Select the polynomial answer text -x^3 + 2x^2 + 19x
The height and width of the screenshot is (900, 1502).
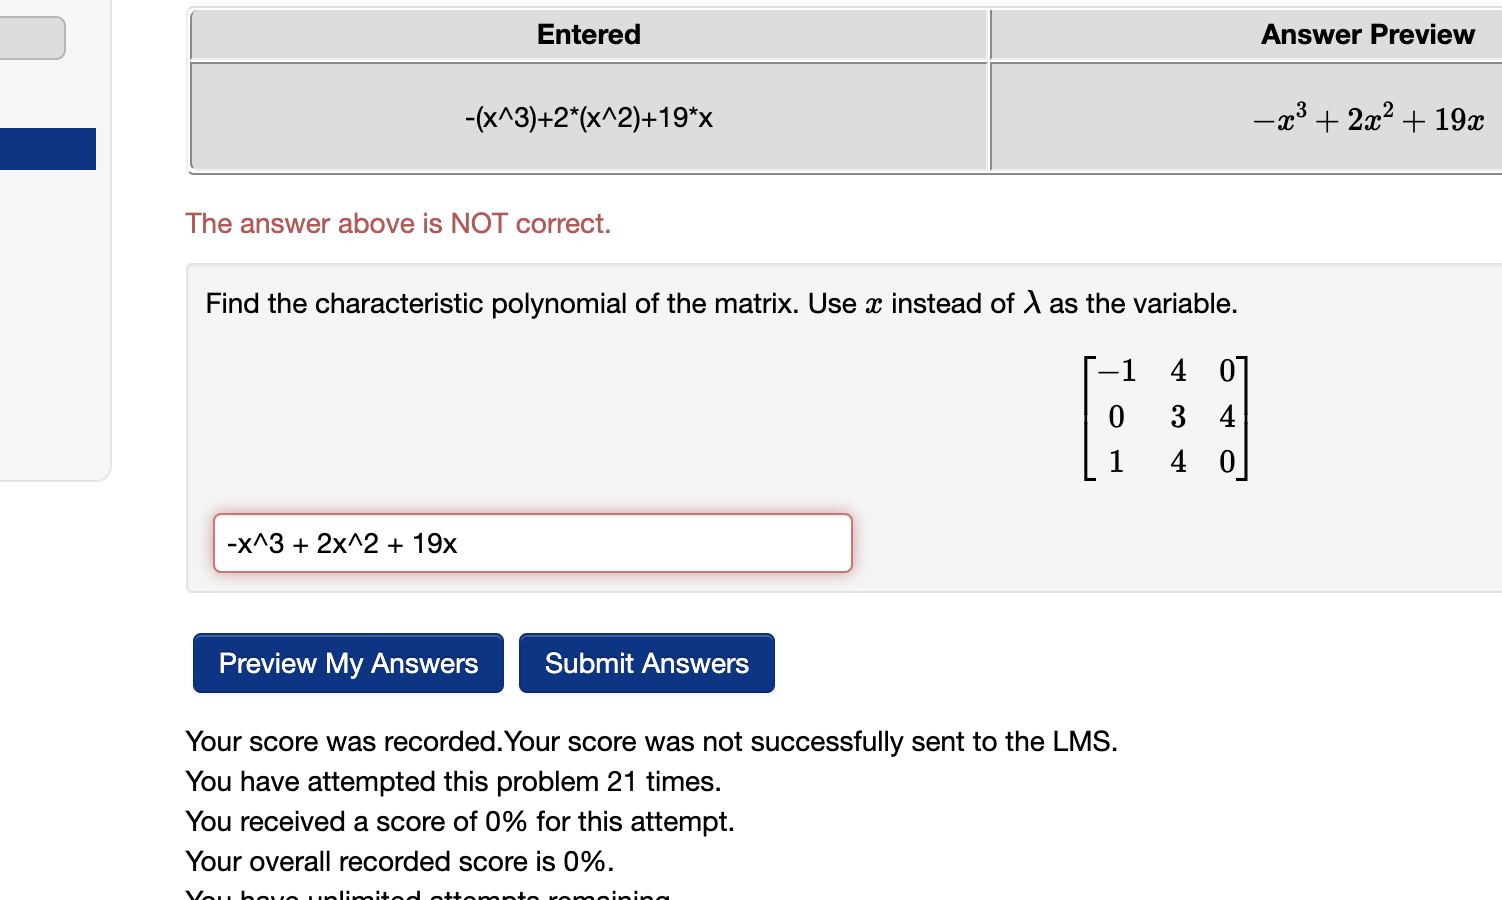(341, 543)
